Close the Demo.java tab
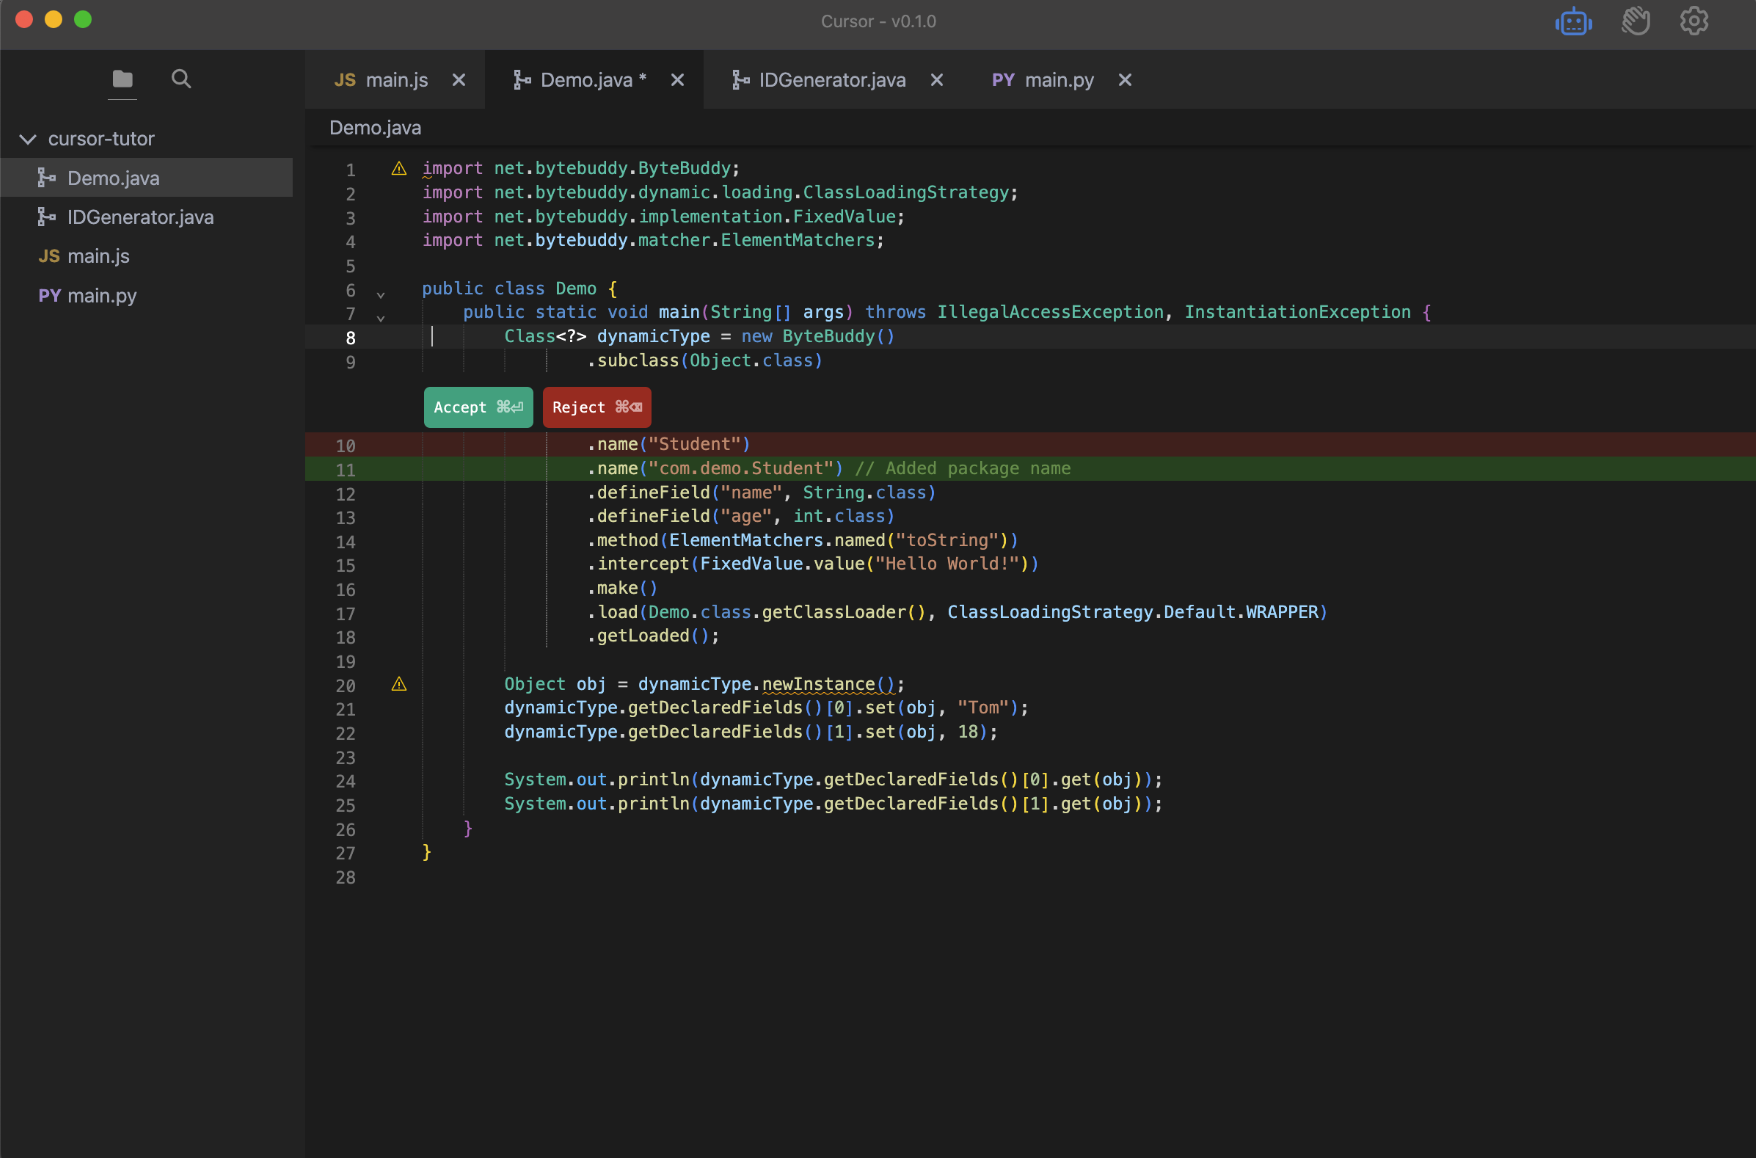Image resolution: width=1756 pixels, height=1158 pixels. pyautogui.click(x=678, y=80)
